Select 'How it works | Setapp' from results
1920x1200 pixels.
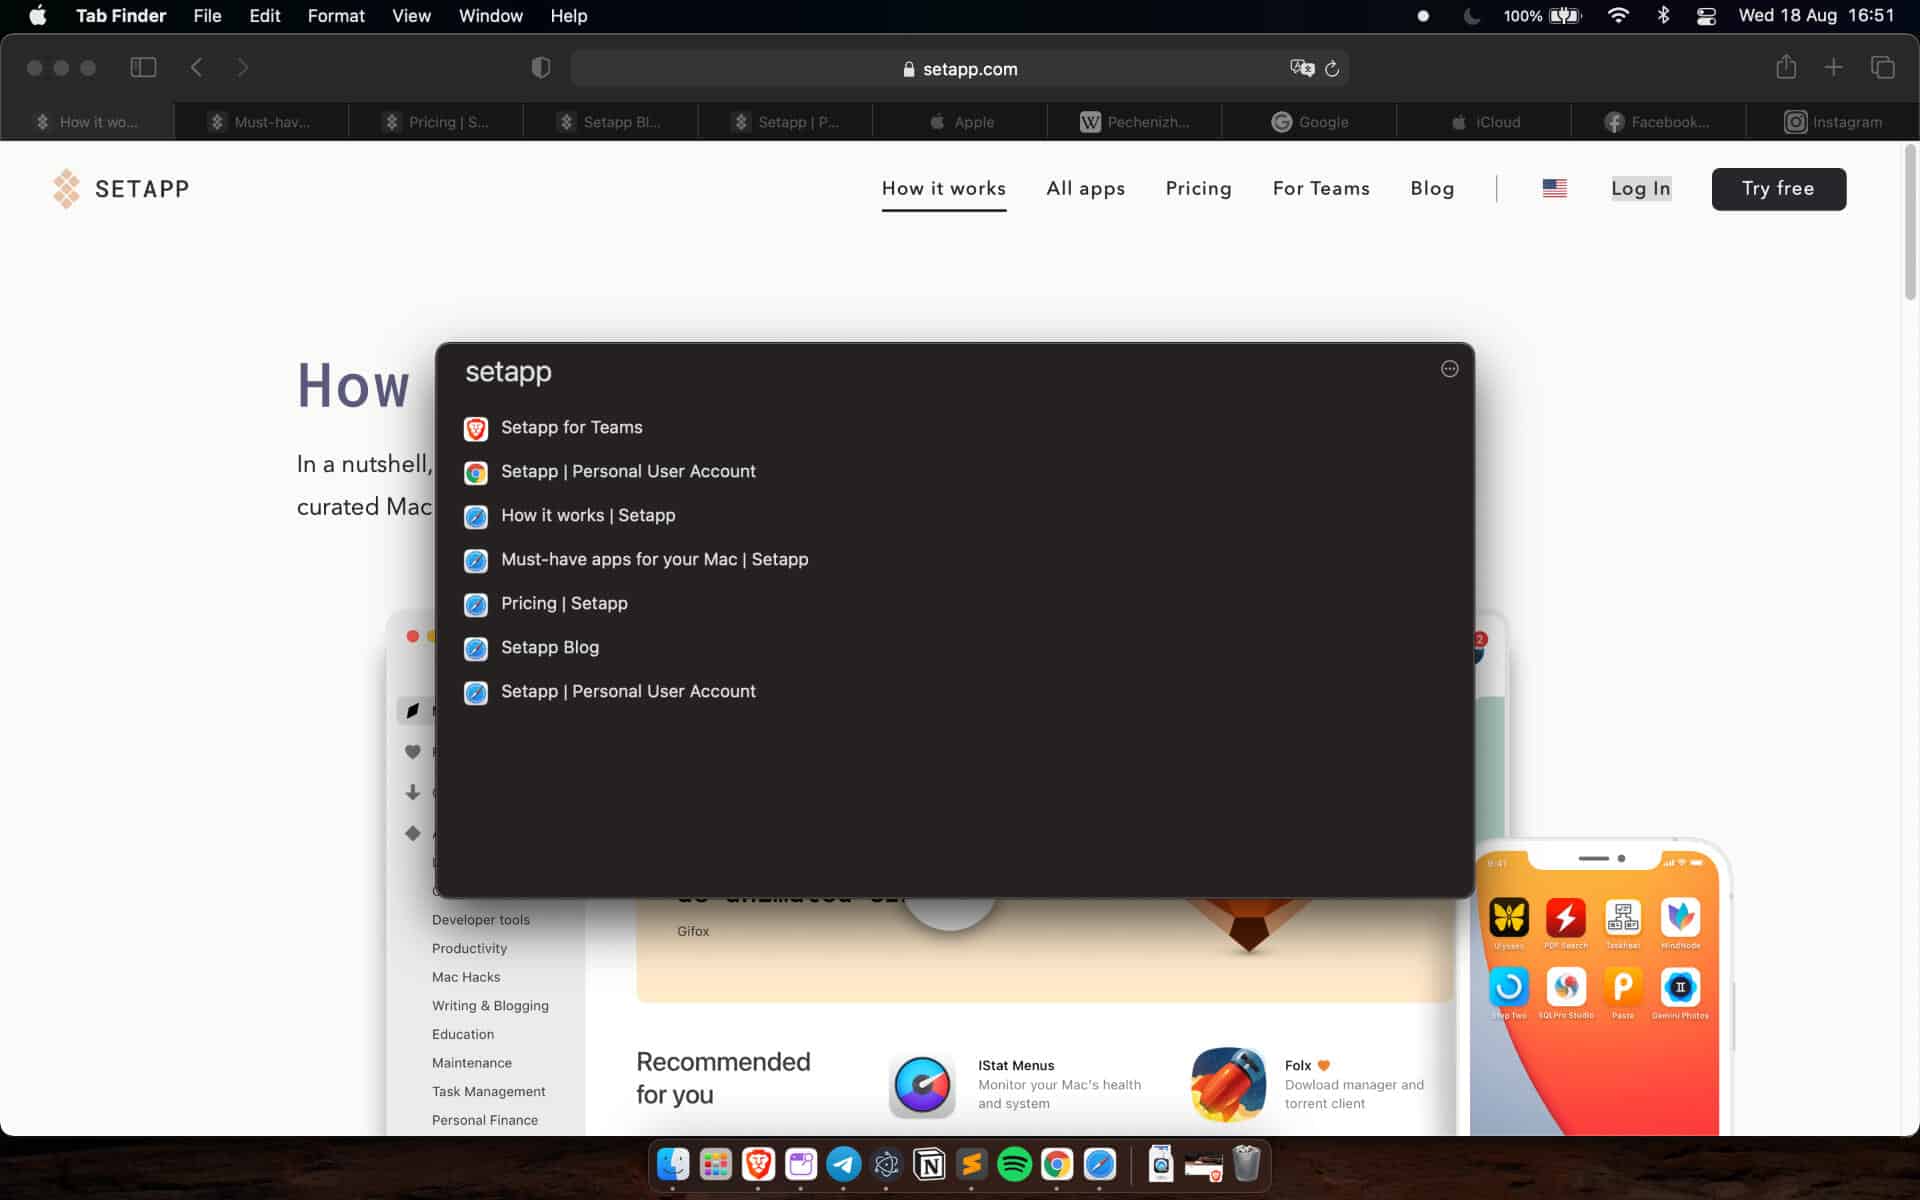586,515
